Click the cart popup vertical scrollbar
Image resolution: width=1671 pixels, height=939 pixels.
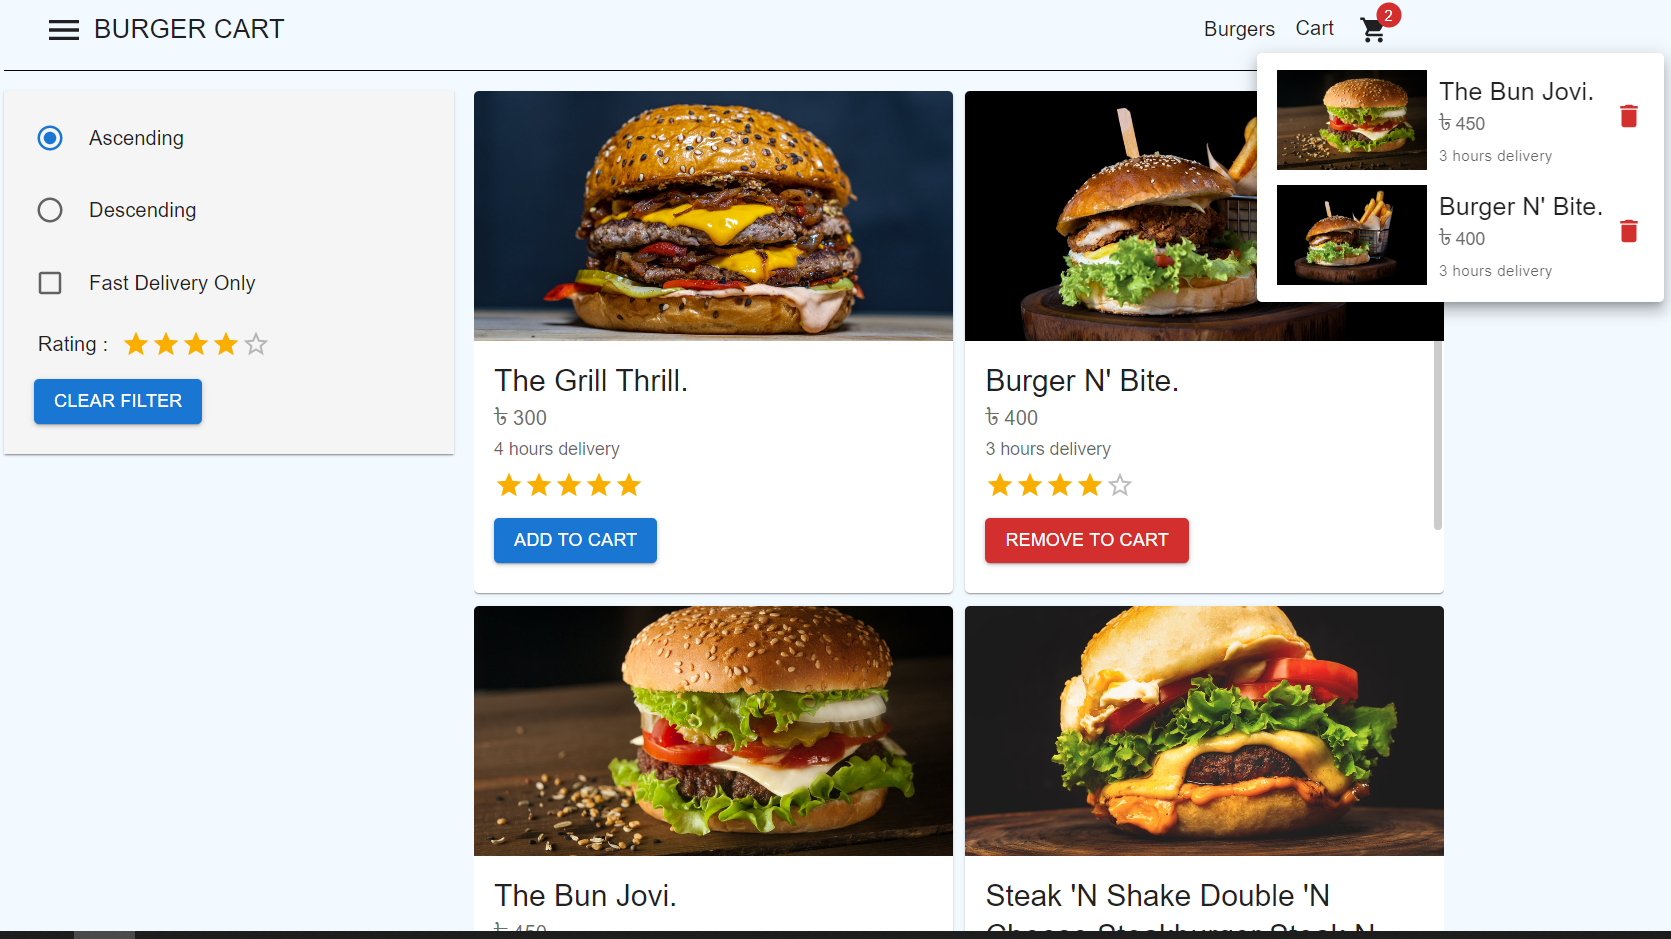pyautogui.click(x=1438, y=435)
